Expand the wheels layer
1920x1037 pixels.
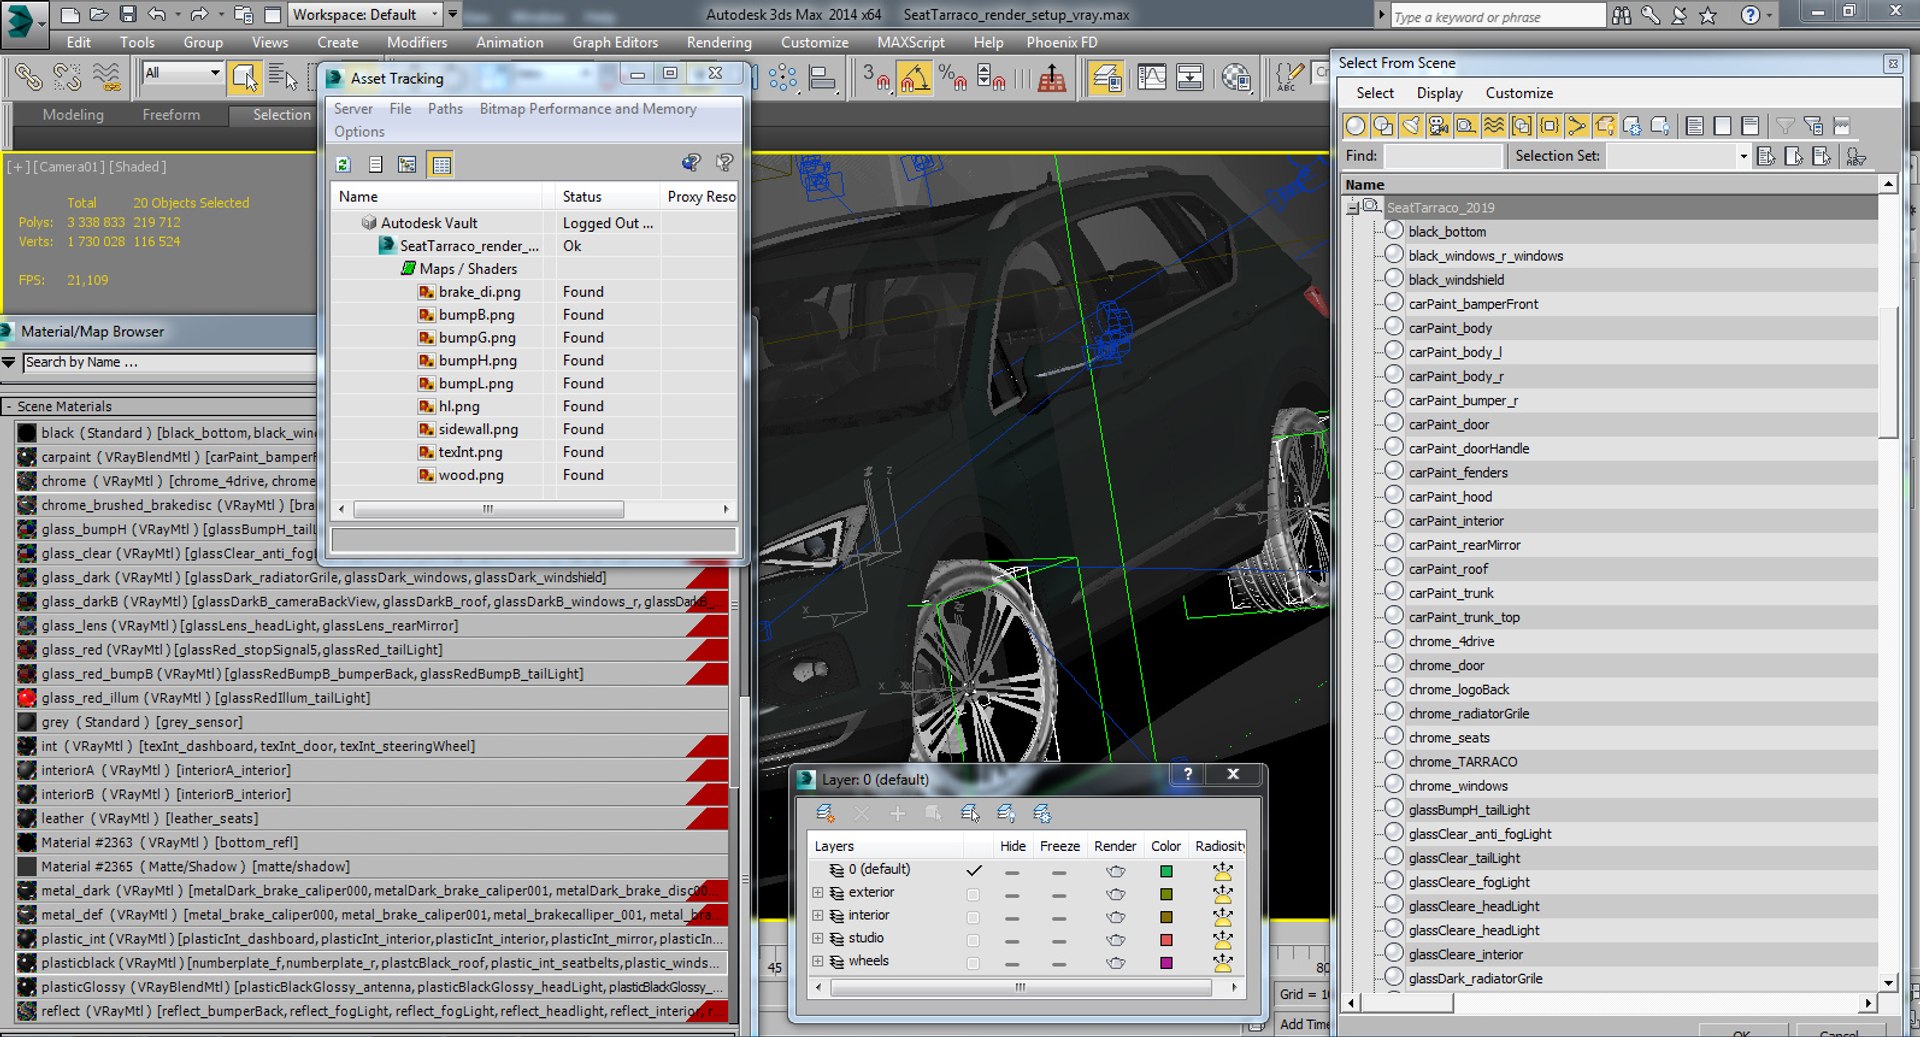click(x=818, y=962)
